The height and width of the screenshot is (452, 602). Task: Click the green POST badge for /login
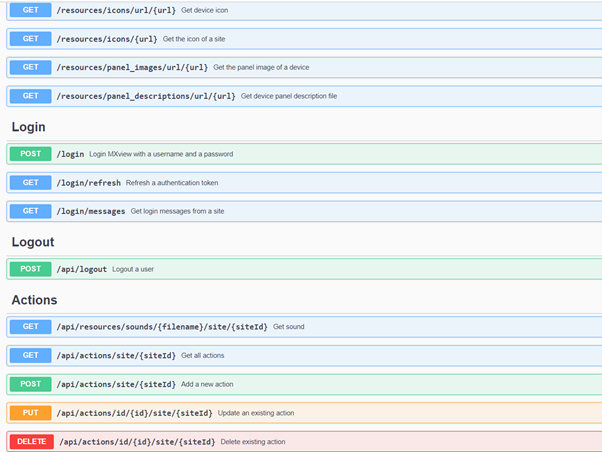click(x=30, y=154)
